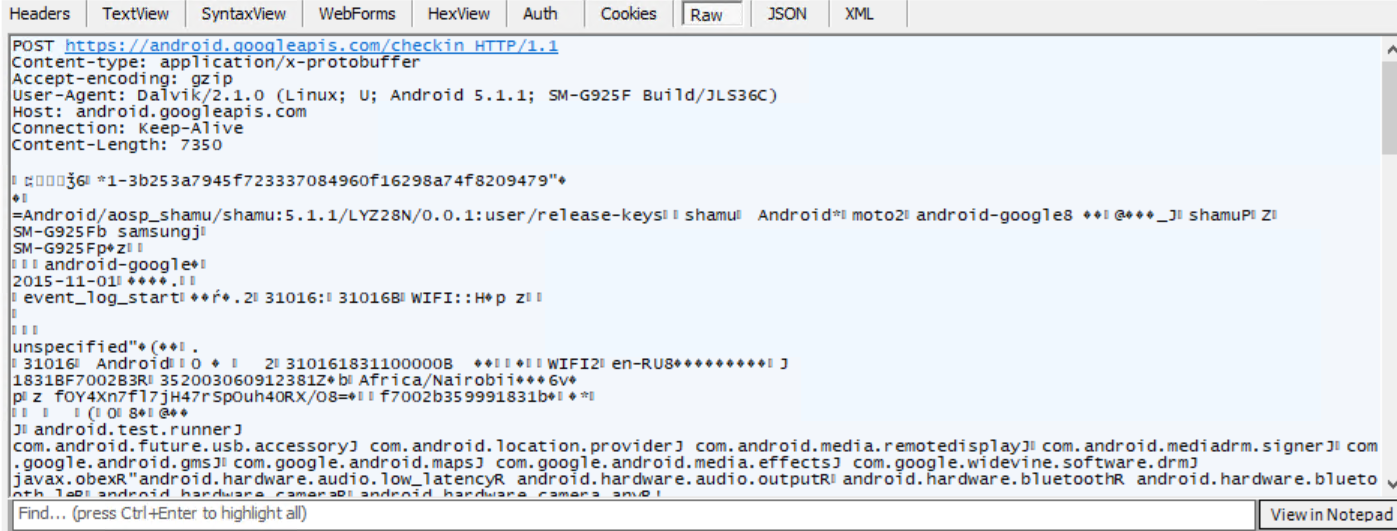Open the XML tab
Viewport: 1397px width, 531px height.
click(x=859, y=14)
